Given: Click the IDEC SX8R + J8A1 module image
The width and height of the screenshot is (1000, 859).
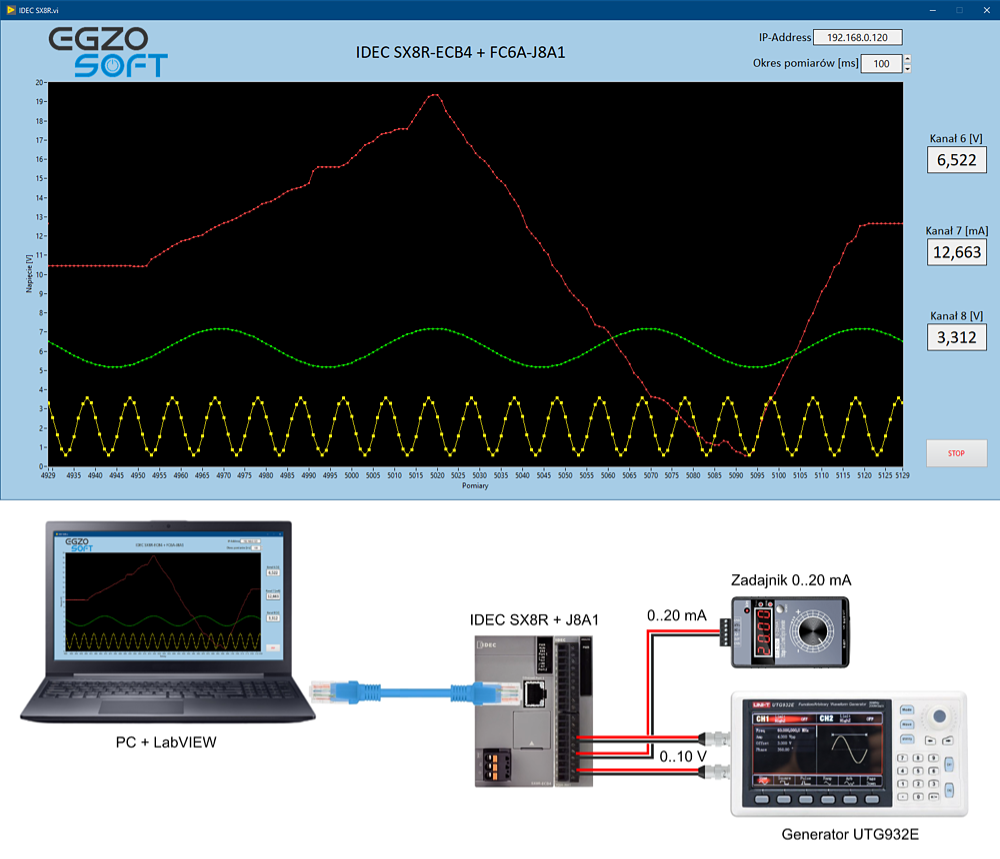Looking at the screenshot, I should coord(534,711).
